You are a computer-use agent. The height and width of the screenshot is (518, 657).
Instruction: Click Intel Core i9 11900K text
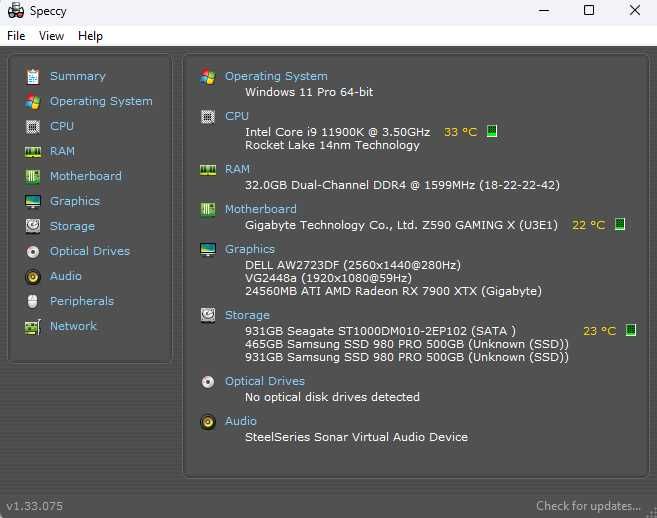[x=337, y=132]
